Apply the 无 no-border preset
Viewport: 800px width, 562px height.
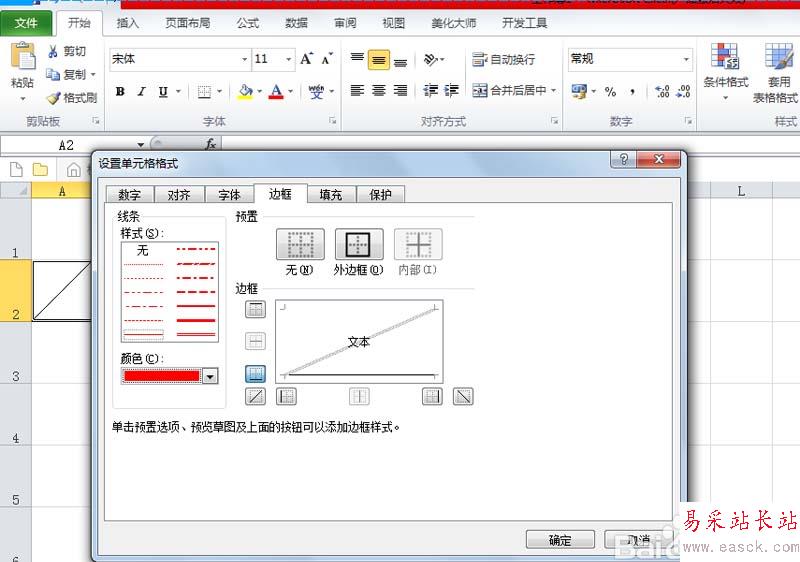pos(300,244)
